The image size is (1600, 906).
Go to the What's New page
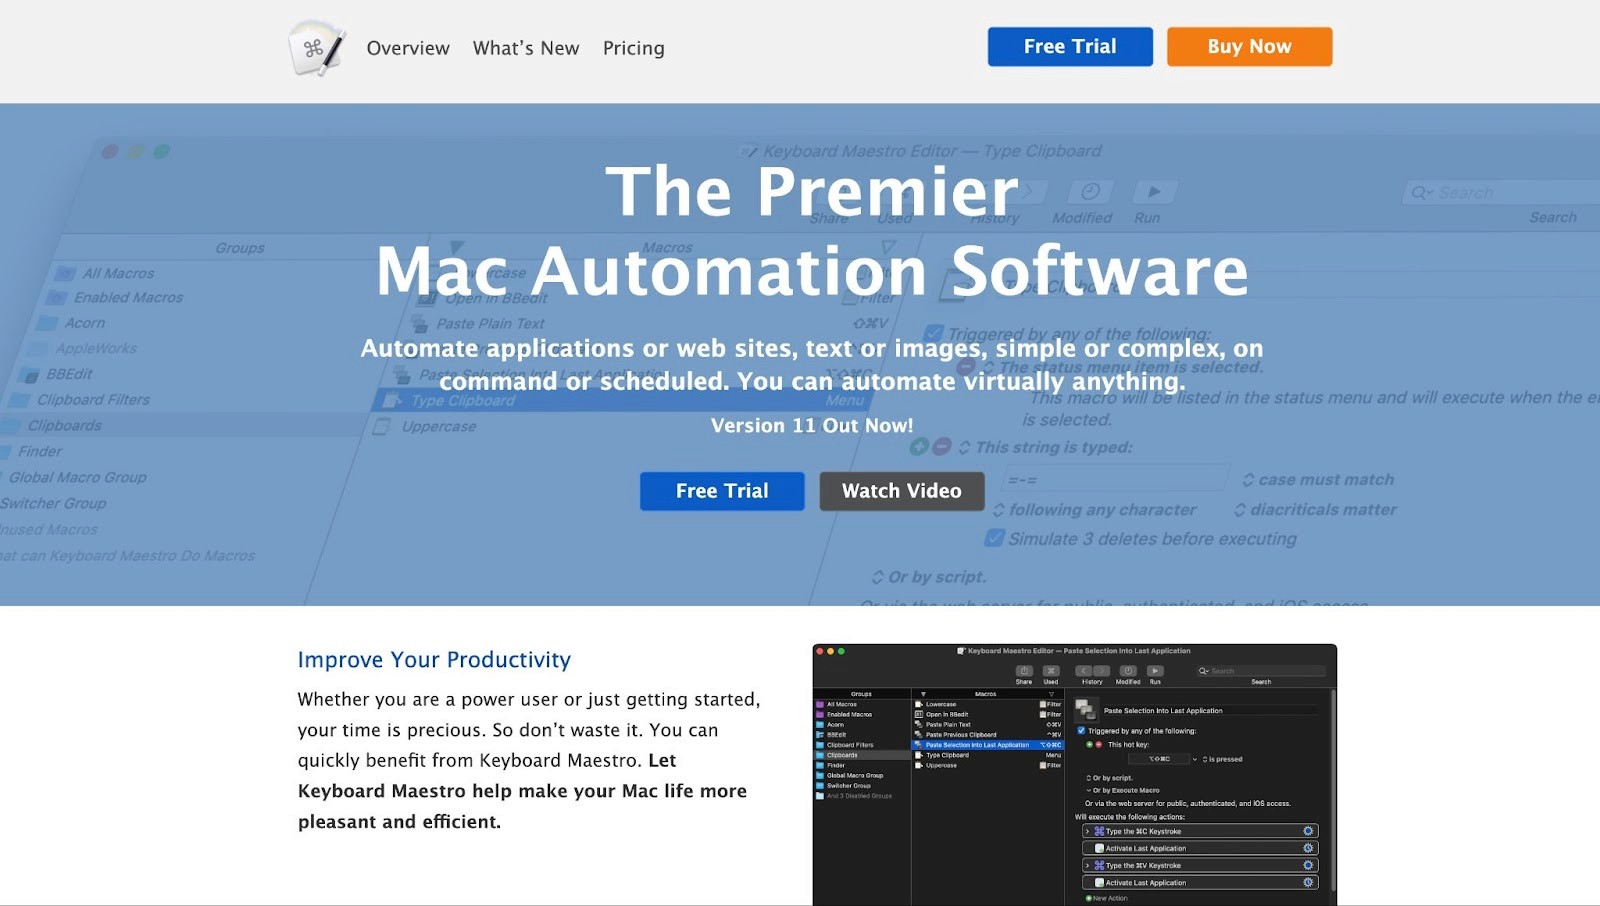tap(526, 48)
